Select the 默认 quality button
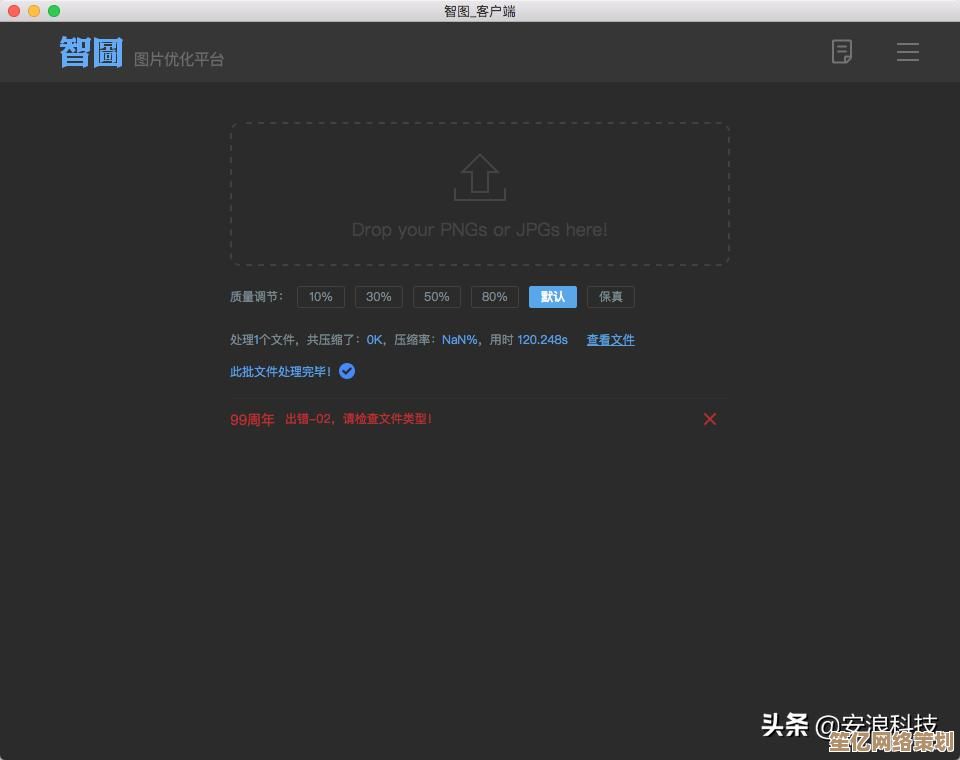Screen dimensions: 960x760 pyautogui.click(x=553, y=297)
